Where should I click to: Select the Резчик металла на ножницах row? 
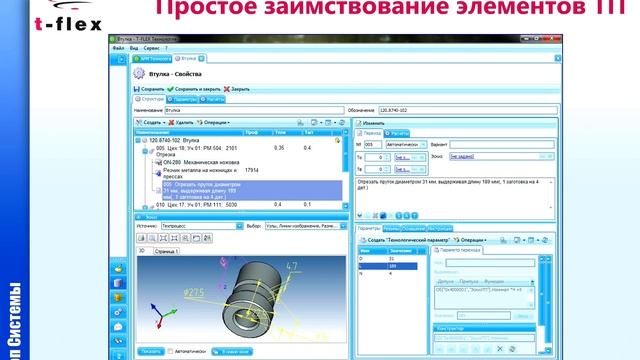200,173
